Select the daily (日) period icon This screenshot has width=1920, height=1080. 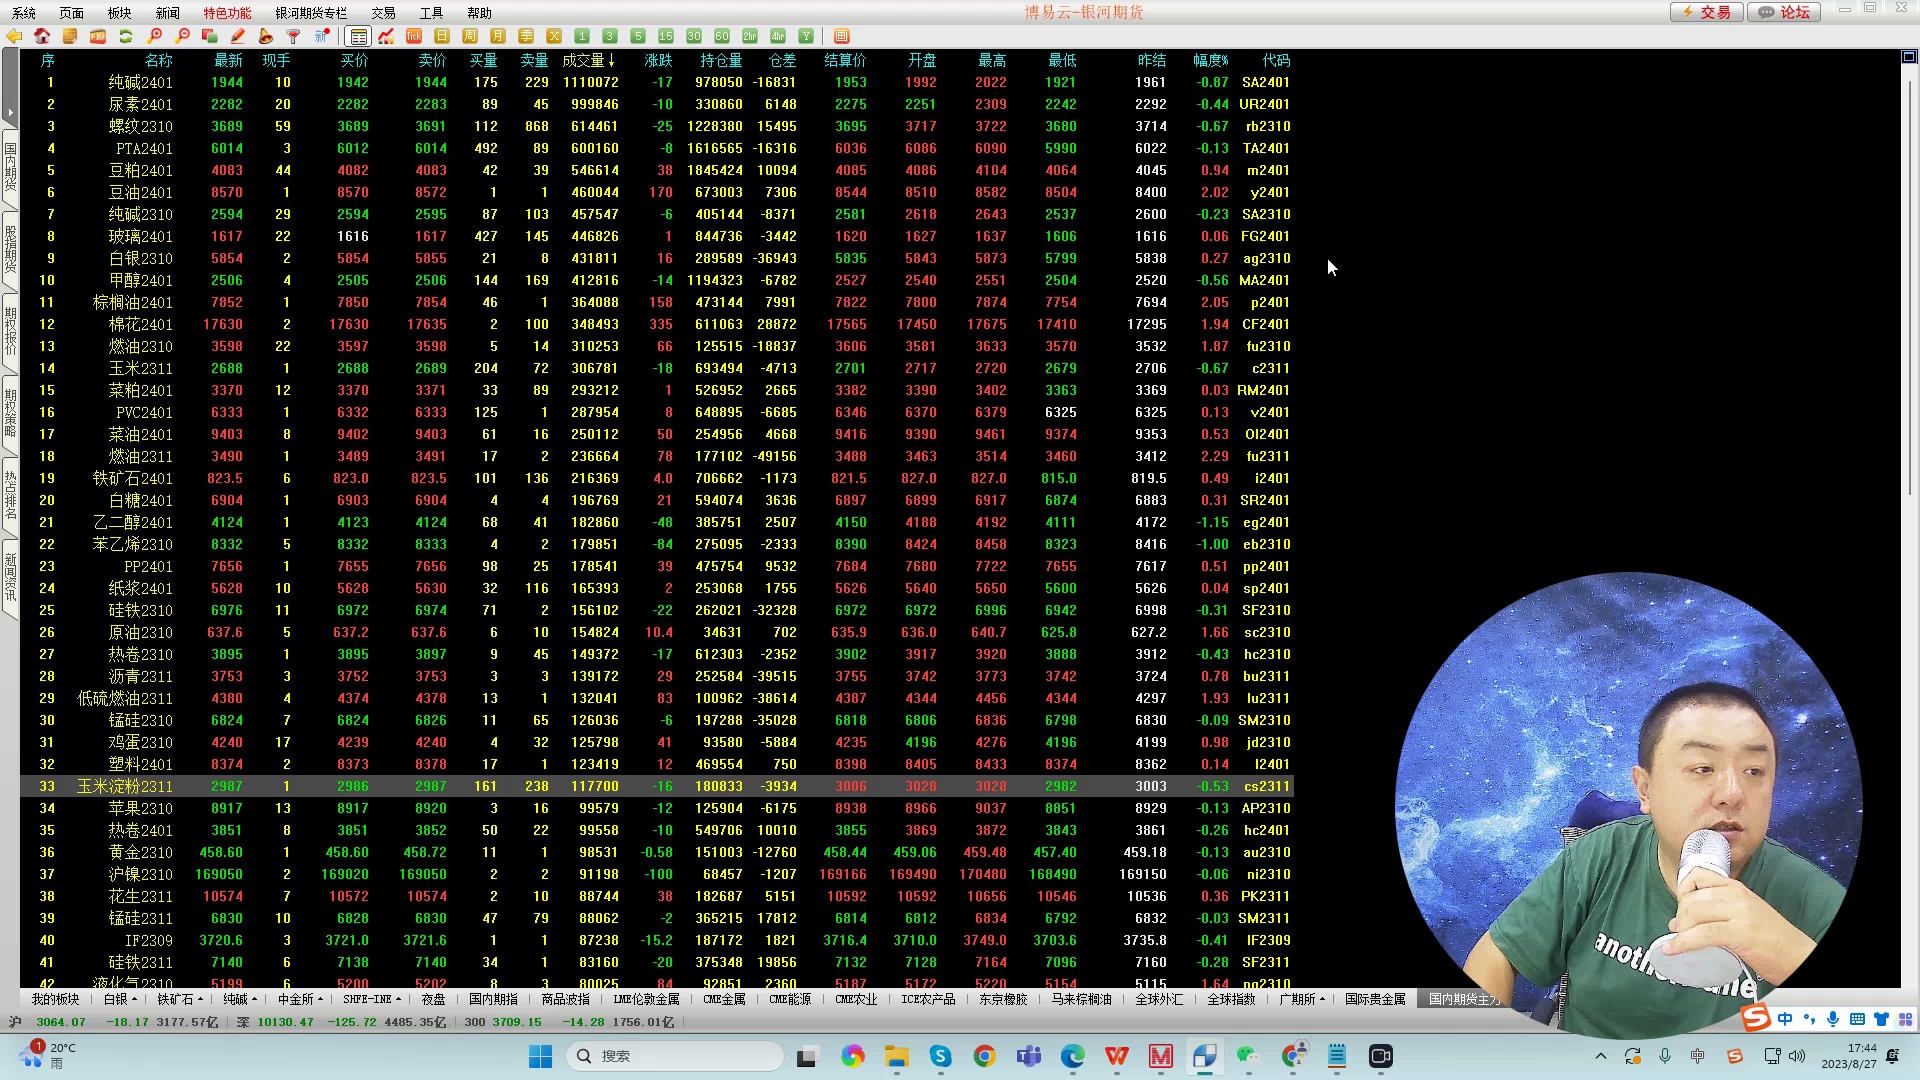[x=442, y=36]
